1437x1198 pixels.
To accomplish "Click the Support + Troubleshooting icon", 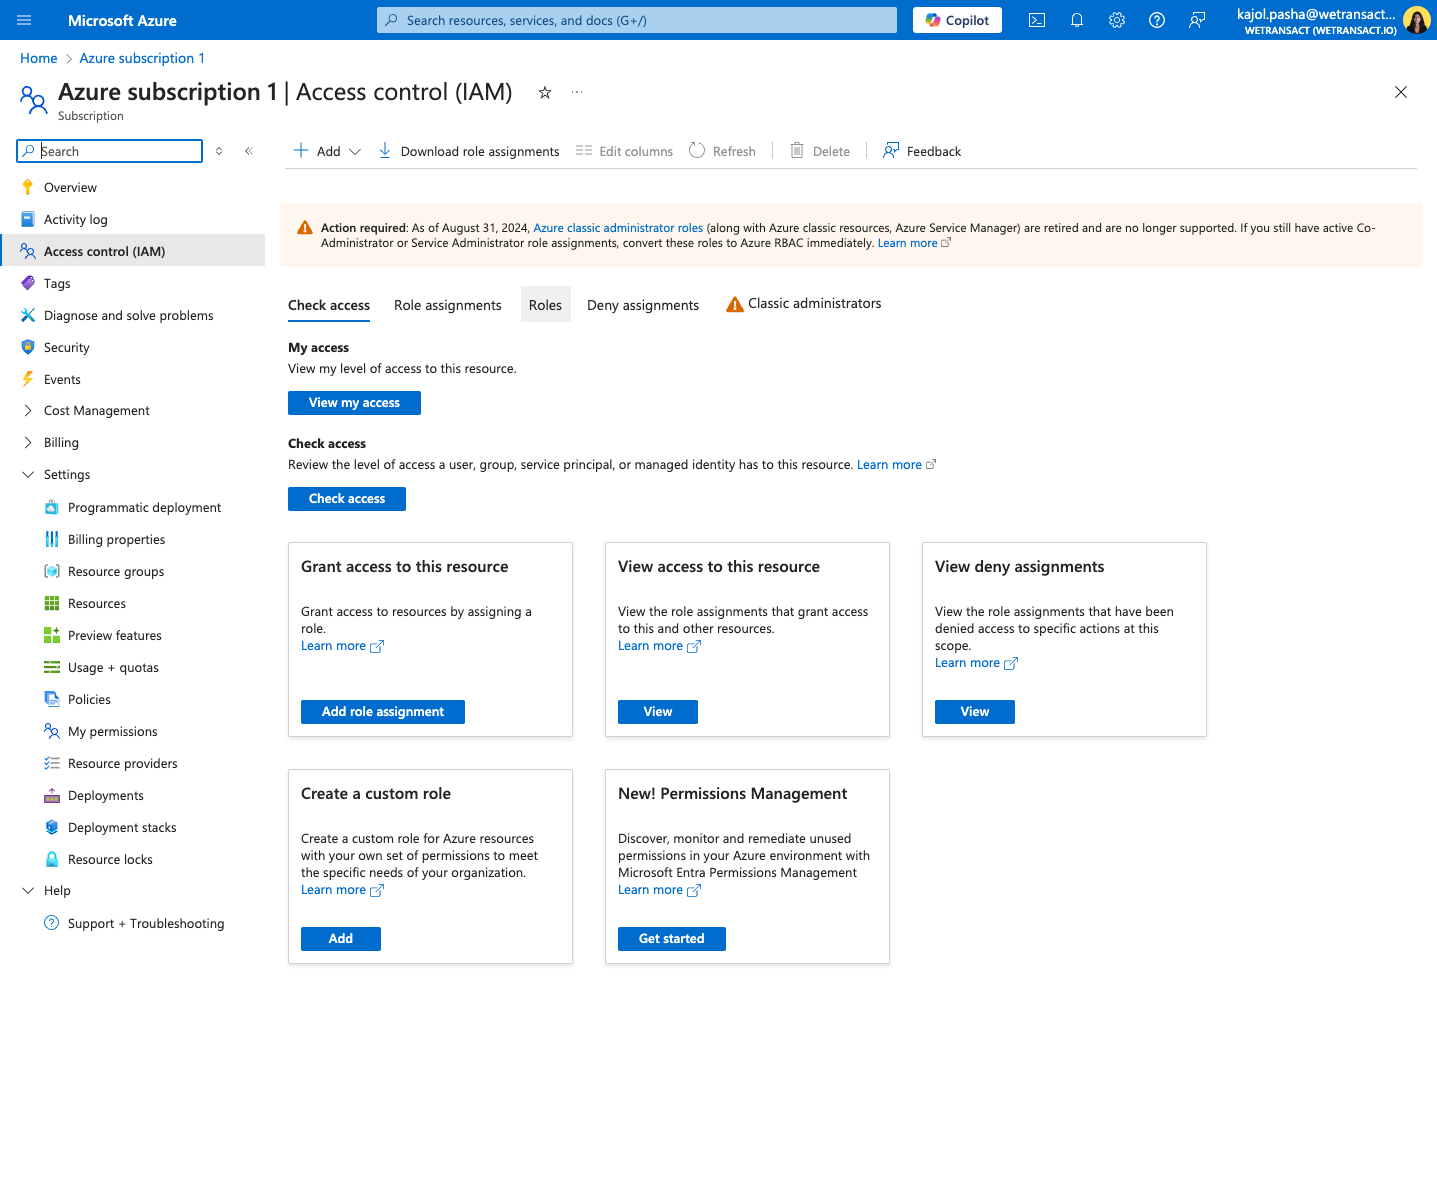I will 52,923.
